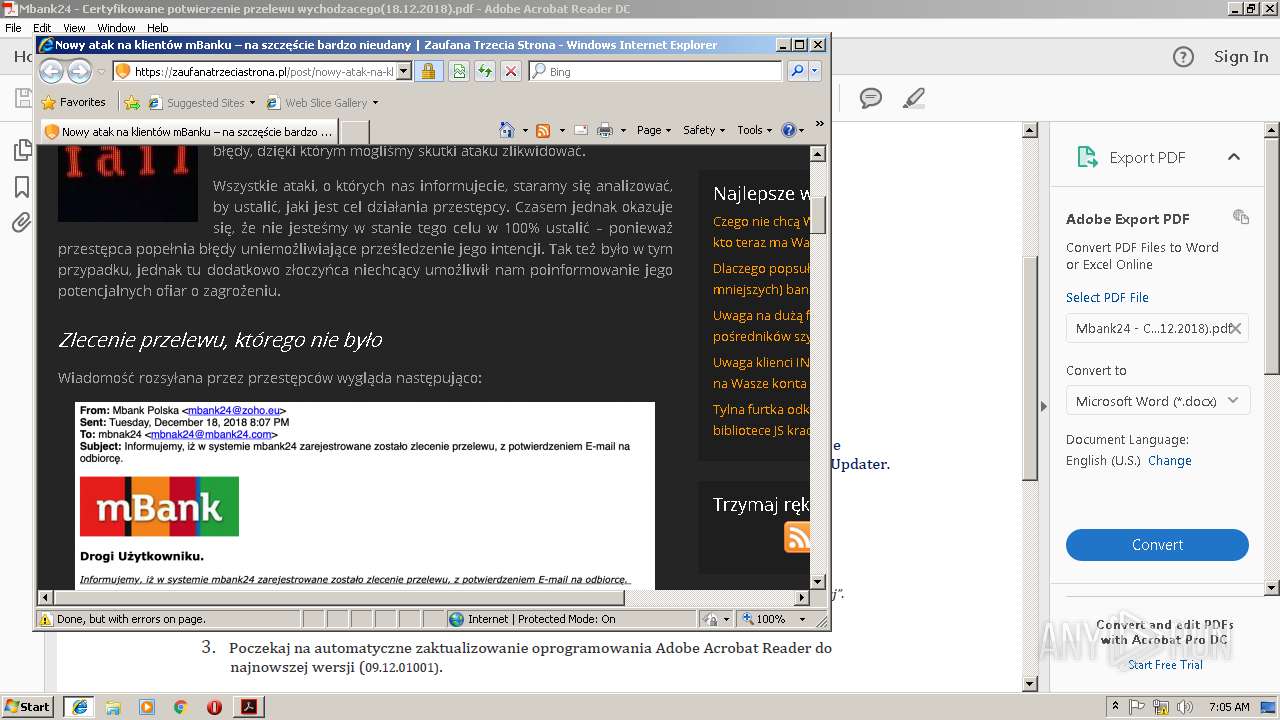The height and width of the screenshot is (720, 1280).
Task: Go back in Internet Explorer
Action: pos(51,71)
